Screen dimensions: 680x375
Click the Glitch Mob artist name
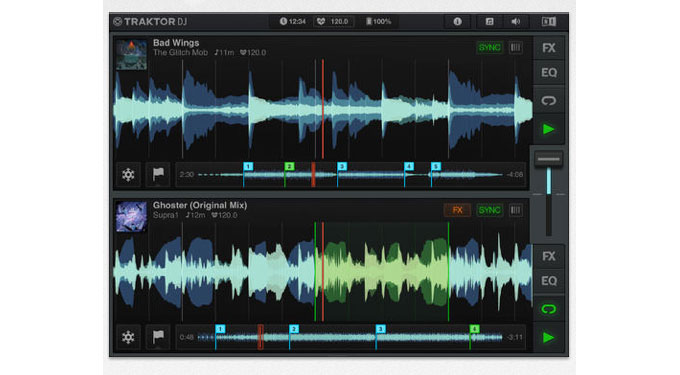click(180, 52)
